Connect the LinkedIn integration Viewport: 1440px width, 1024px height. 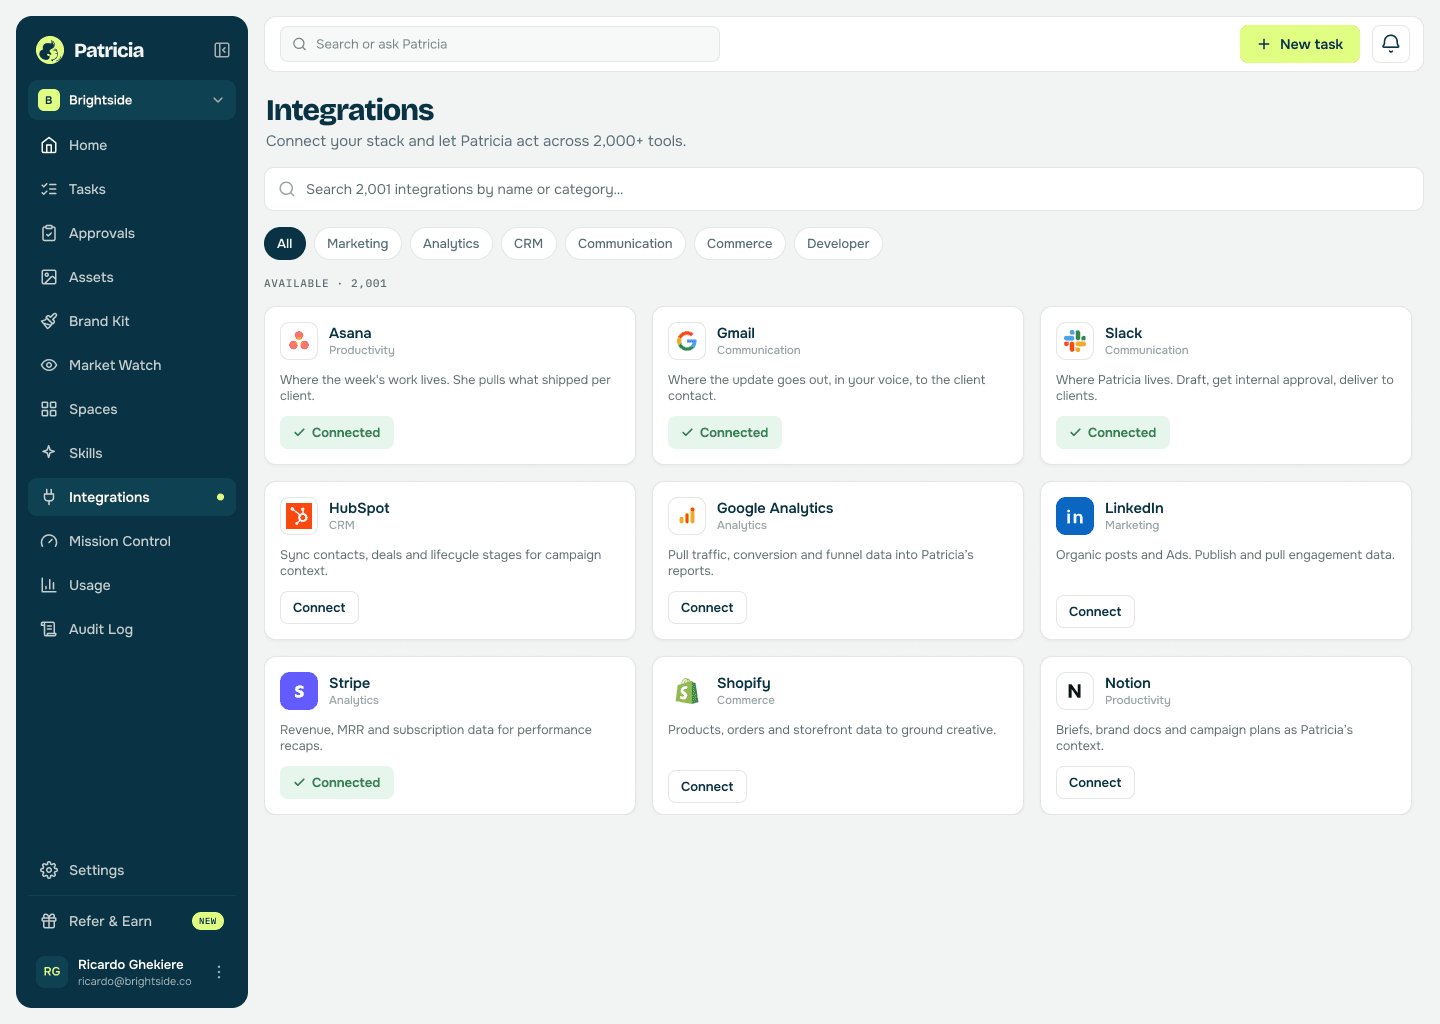click(x=1095, y=612)
